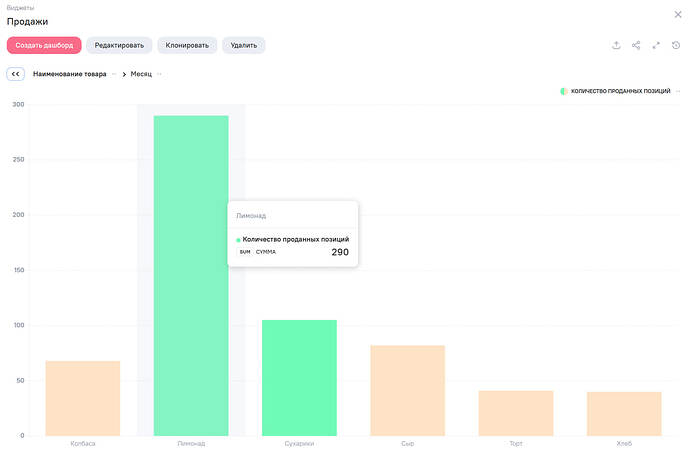This screenshot has width=690, height=453.
Task: Expand widget to fullscreen
Action: [x=656, y=45]
